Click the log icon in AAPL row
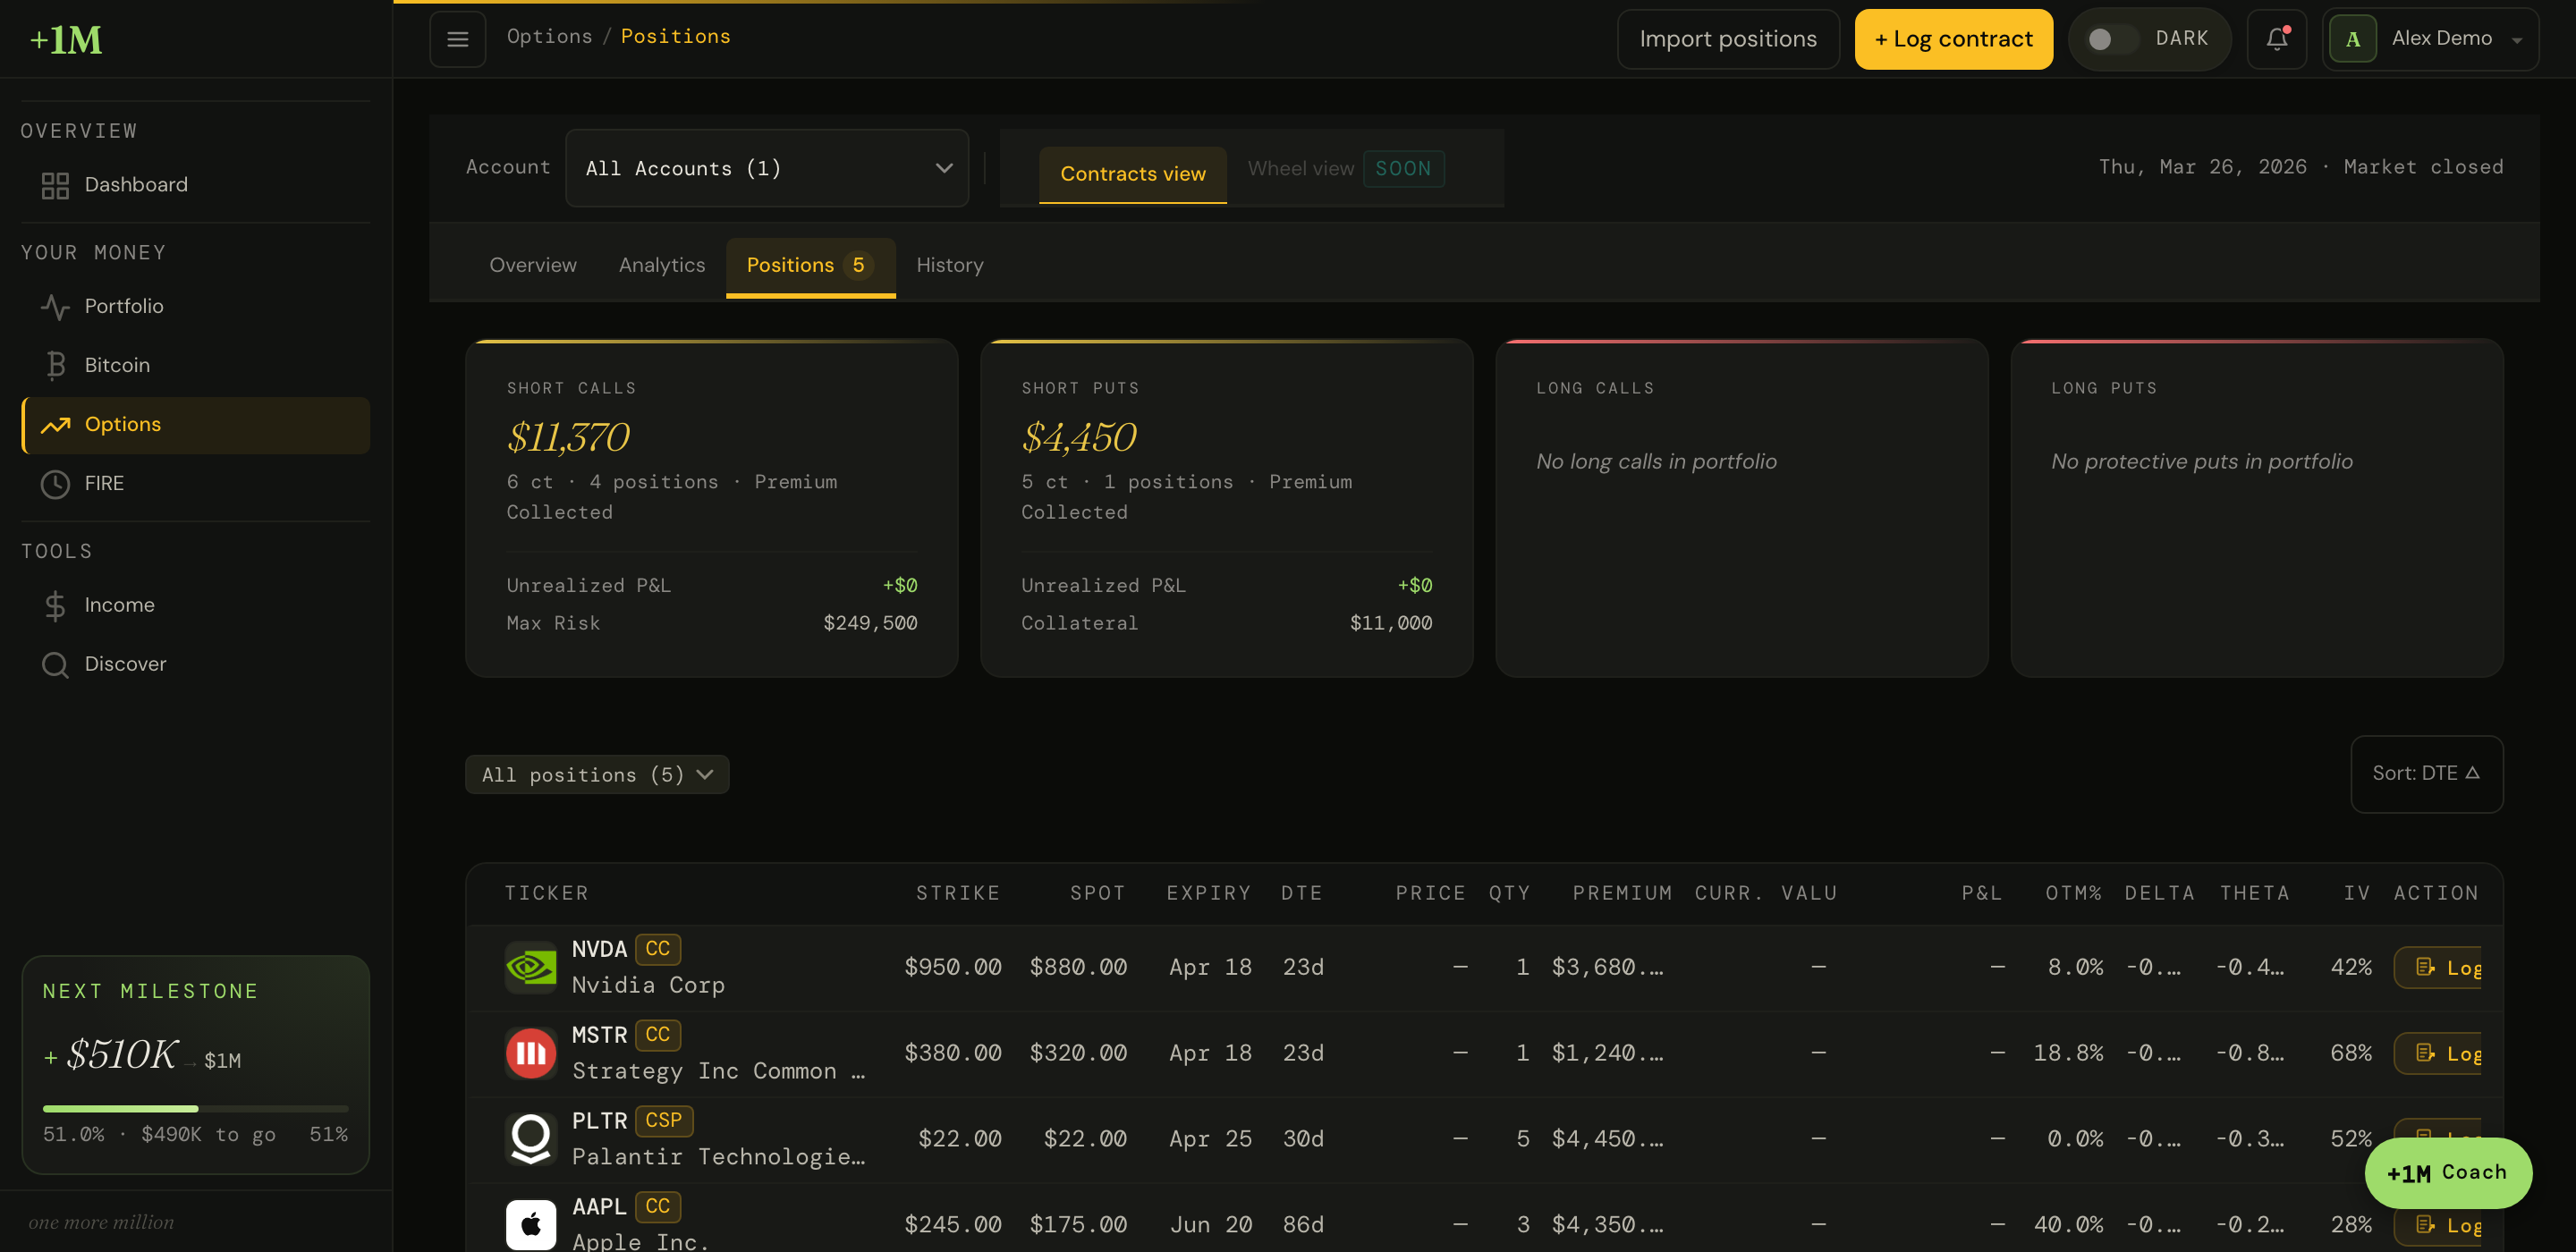2576x1252 pixels. (2424, 1224)
